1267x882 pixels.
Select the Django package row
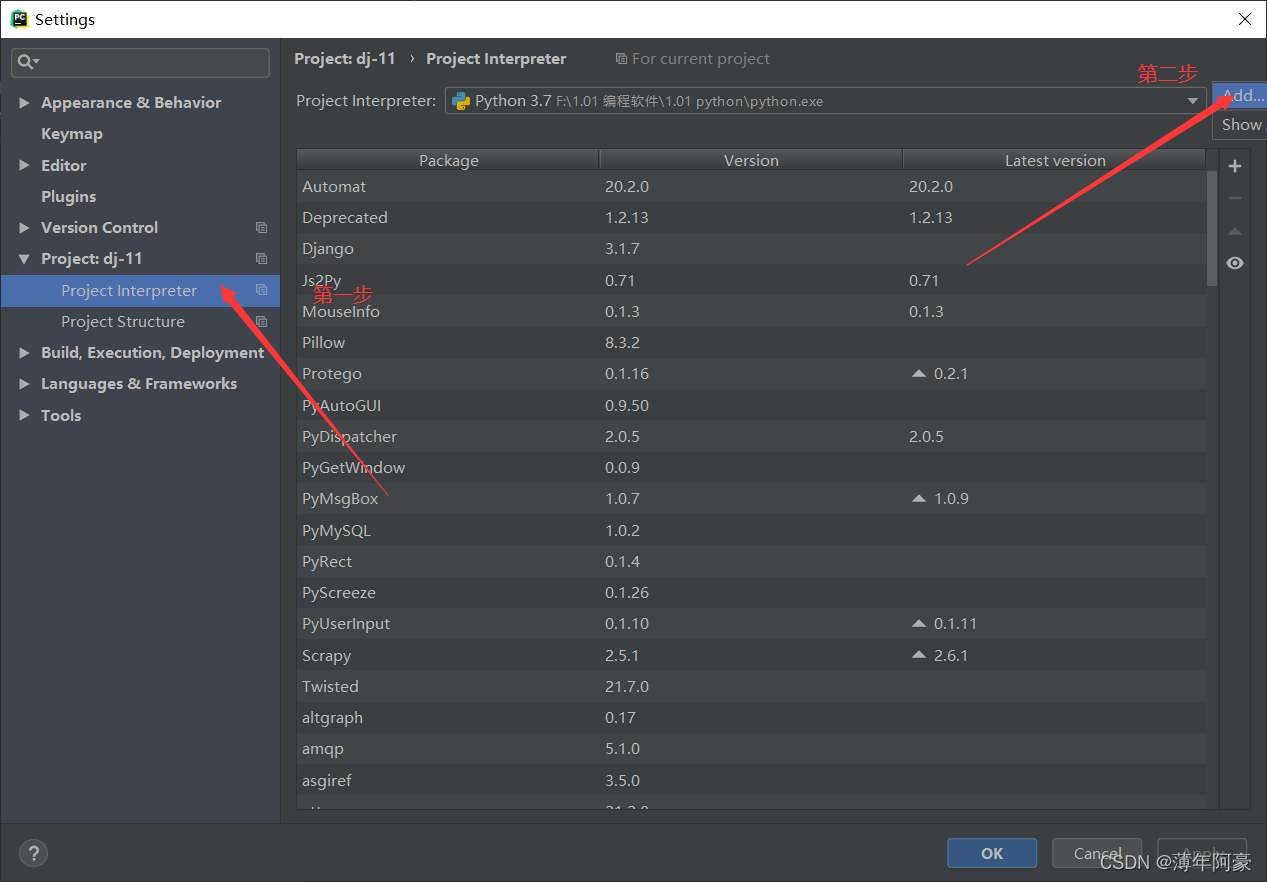(x=751, y=249)
